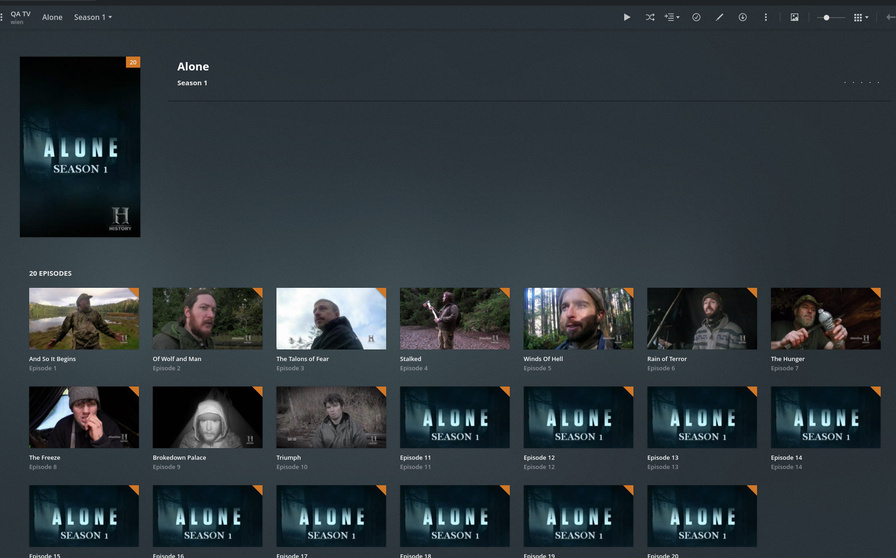The height and width of the screenshot is (558, 896).
Task: Click the left arrow icon at the toolbar end
Action: click(x=890, y=17)
